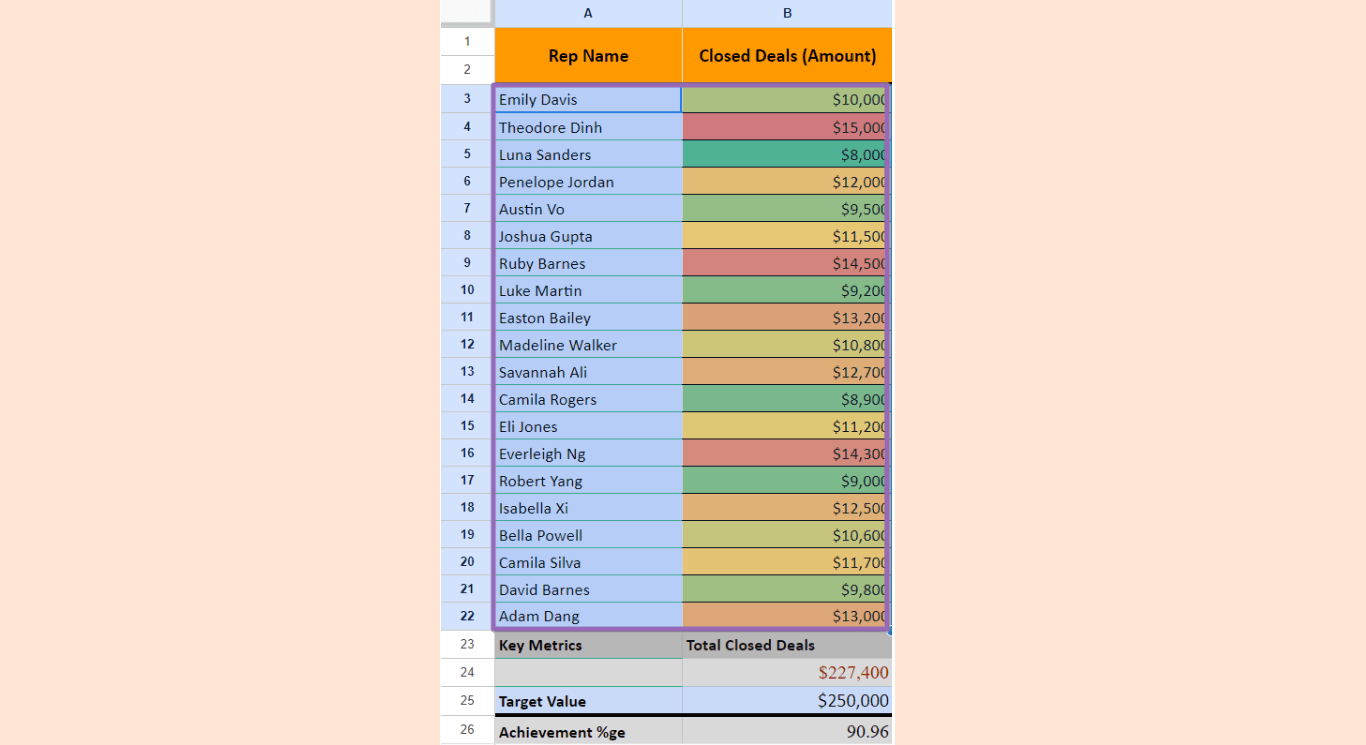The image size is (1366, 745).
Task: Click the $250,000 target cell
Action: 787,700
